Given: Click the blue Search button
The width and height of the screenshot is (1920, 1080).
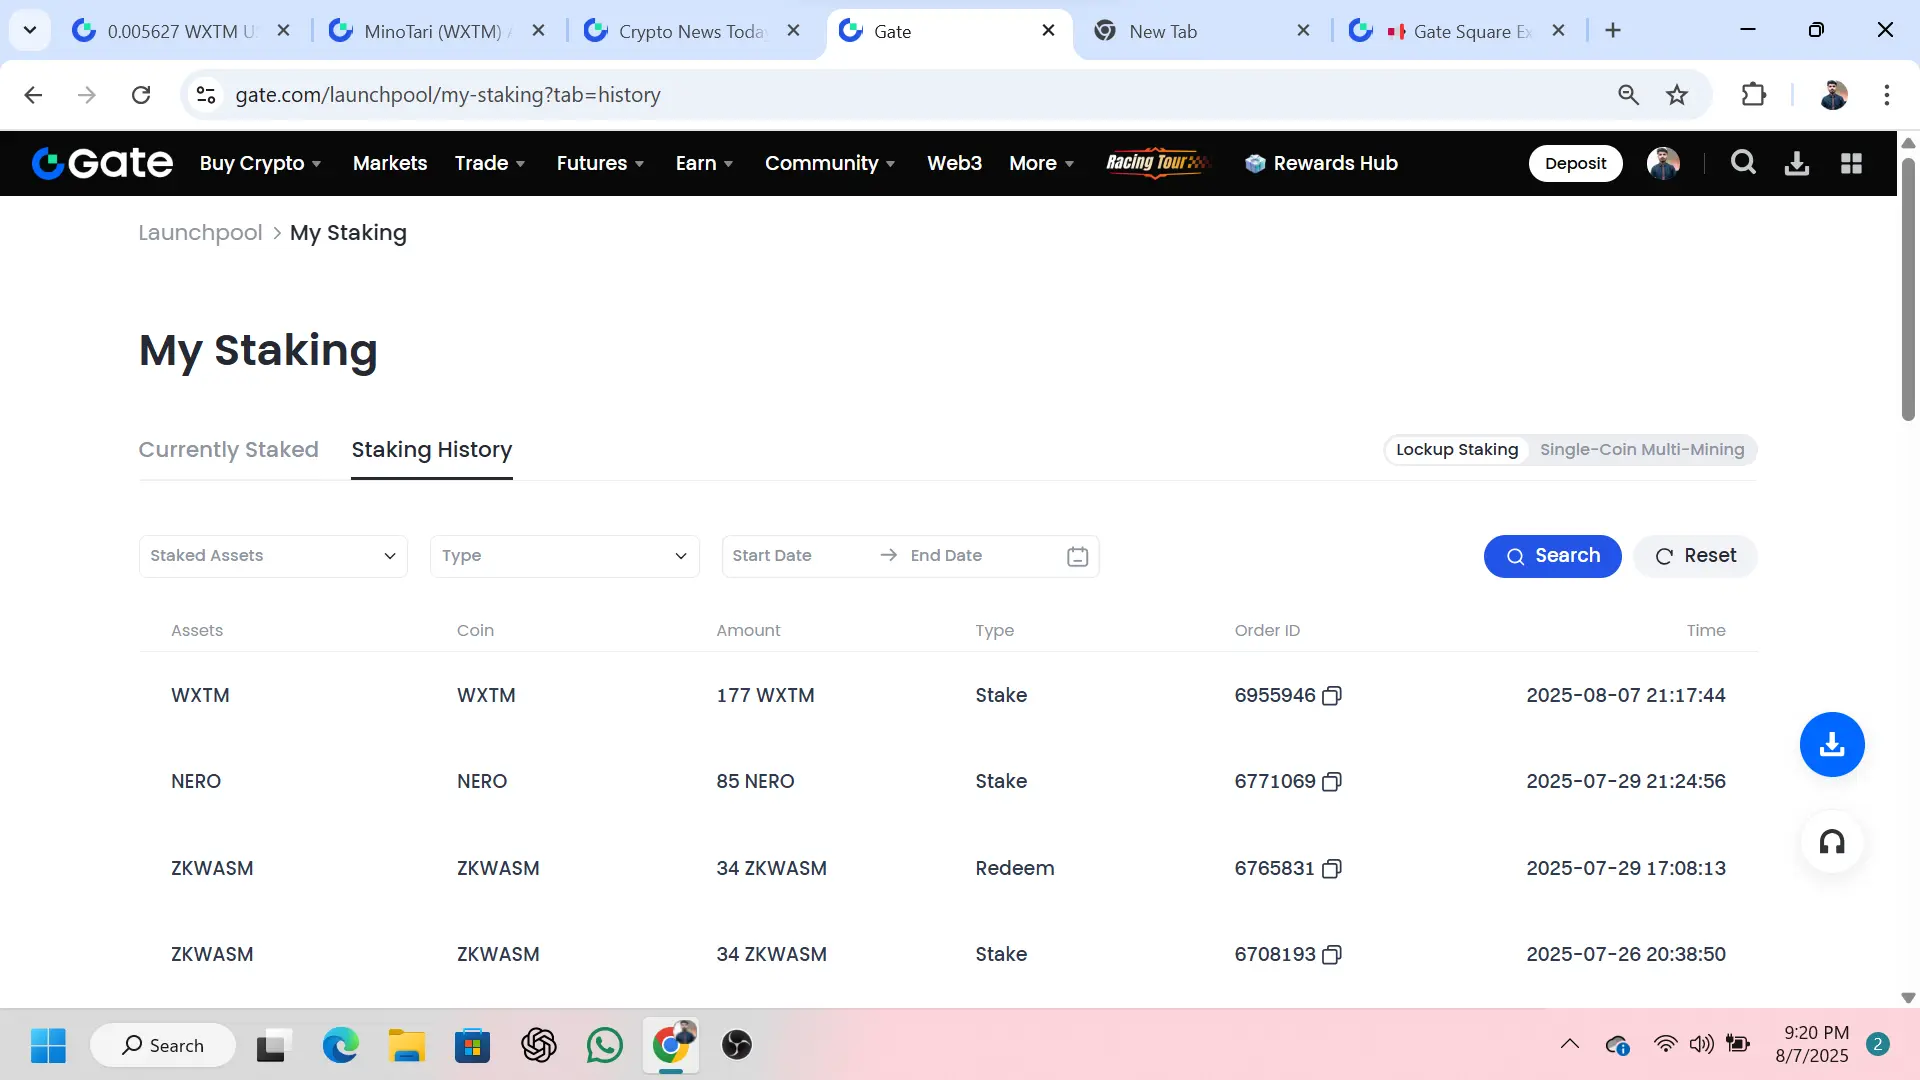Looking at the screenshot, I should coord(1552,556).
